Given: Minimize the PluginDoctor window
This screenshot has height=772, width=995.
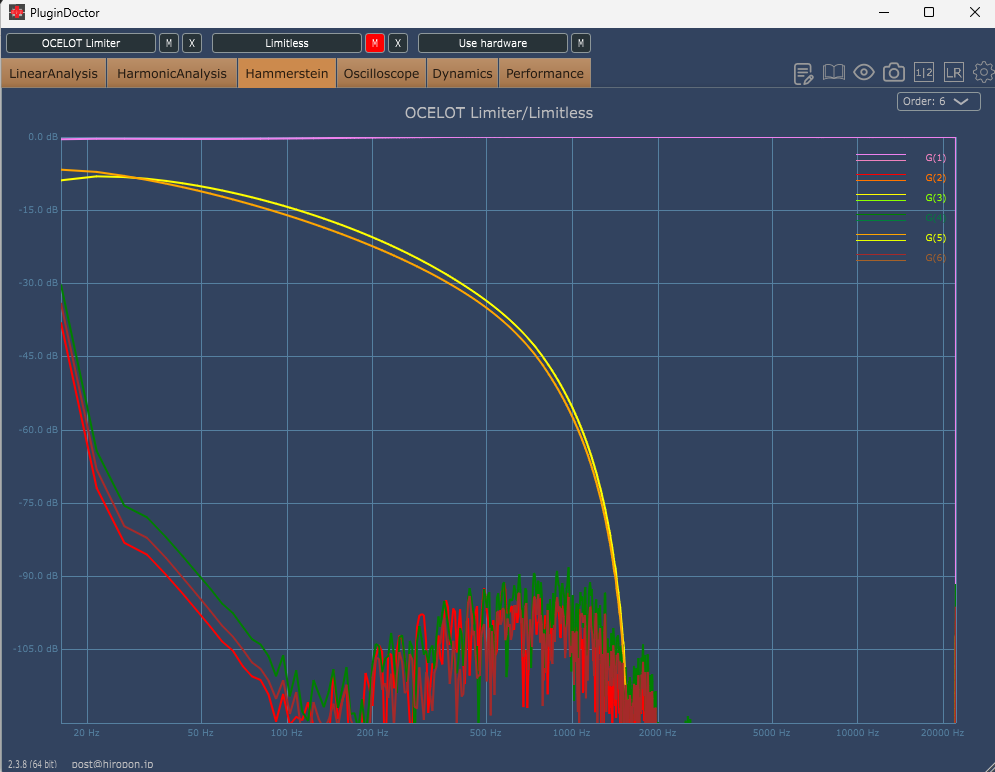Looking at the screenshot, I should pos(884,13).
